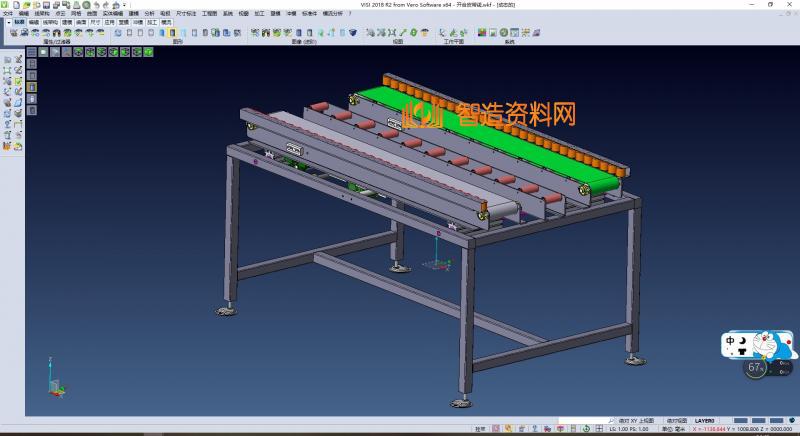
Task: Switch to the 尺寸 ribbon tab
Action: [94, 21]
